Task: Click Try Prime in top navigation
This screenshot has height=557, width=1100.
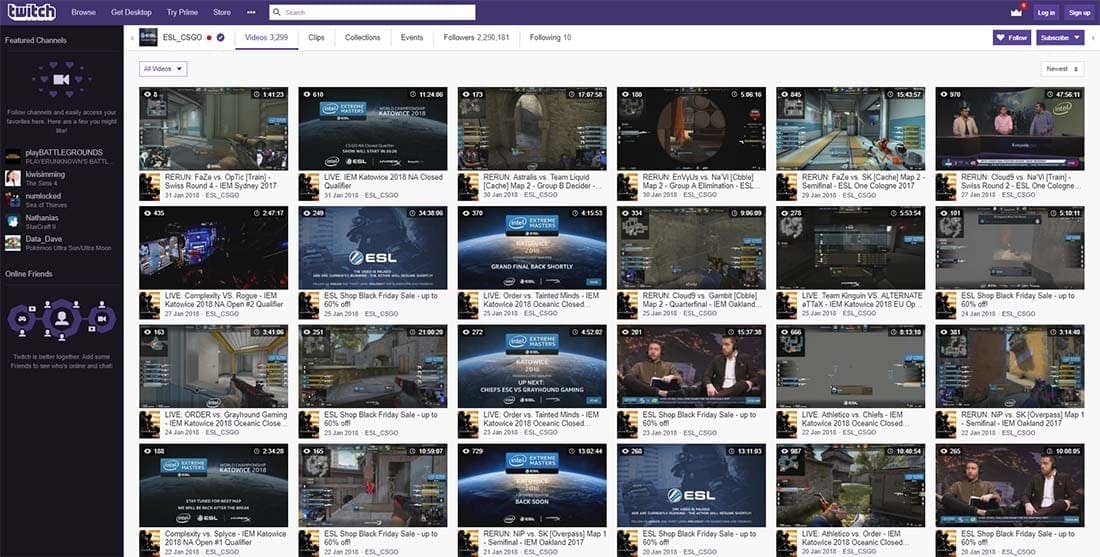Action: pos(182,13)
